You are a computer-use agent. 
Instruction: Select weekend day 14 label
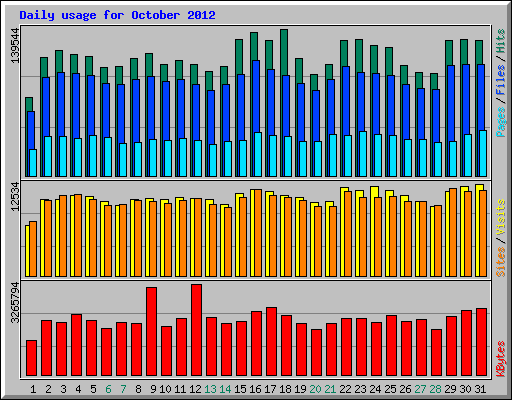coord(225,389)
